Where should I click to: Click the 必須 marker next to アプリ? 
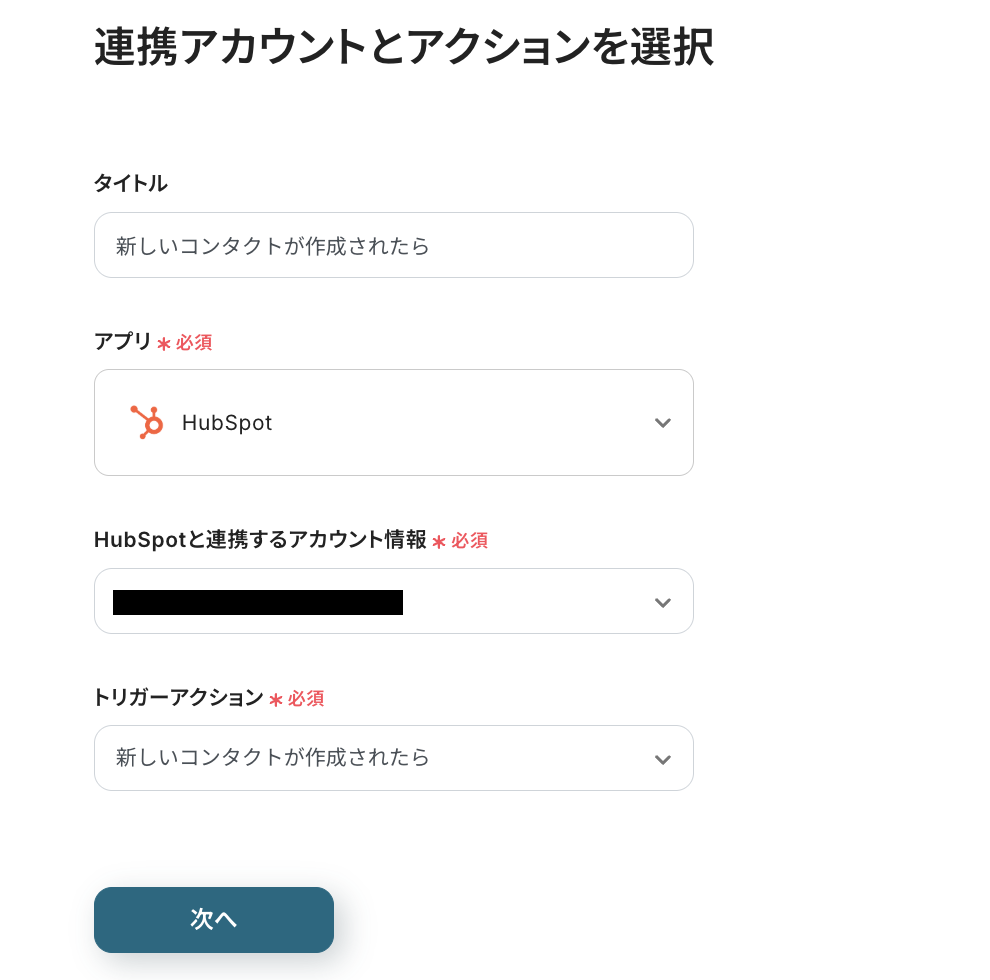tap(194, 343)
